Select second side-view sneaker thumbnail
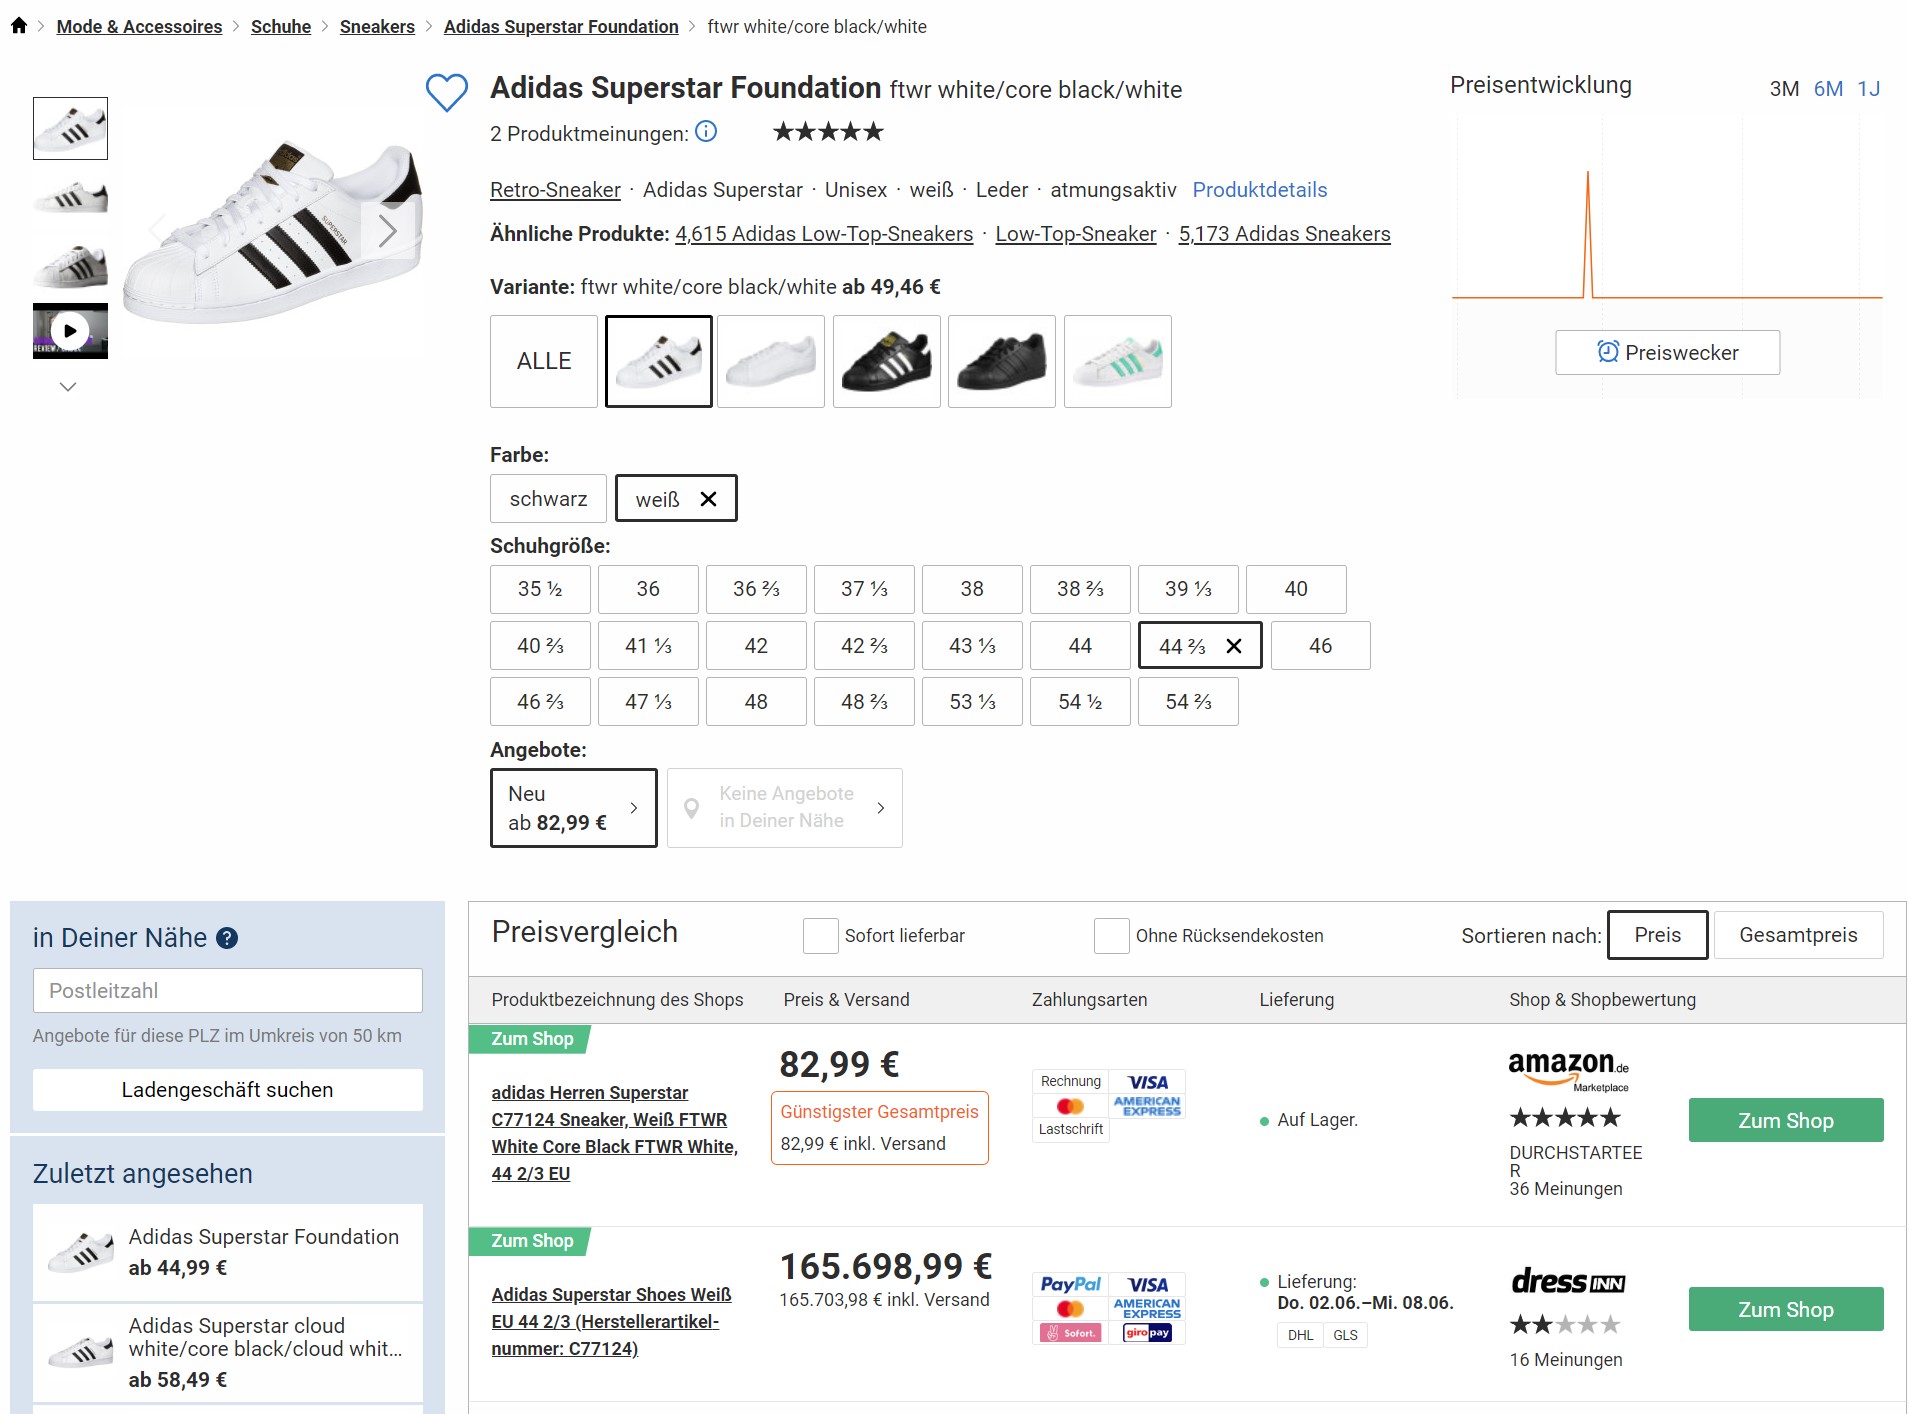Screen dimensions: 1909x1414 click(x=70, y=196)
